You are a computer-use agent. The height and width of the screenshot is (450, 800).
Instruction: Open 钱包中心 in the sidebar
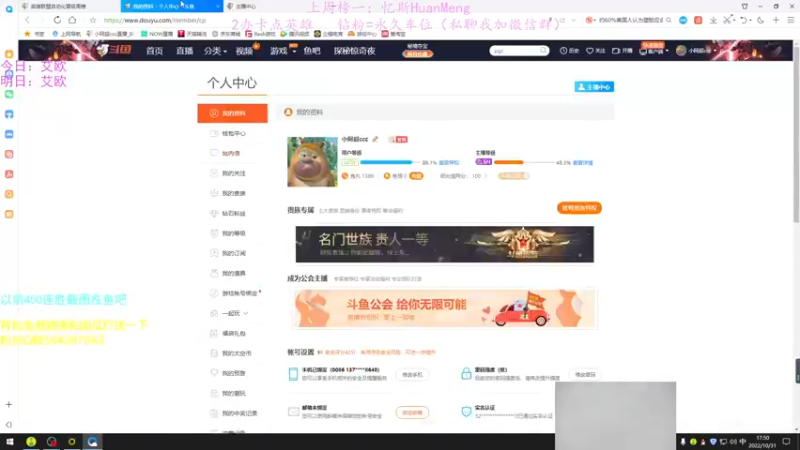pyautogui.click(x=232, y=133)
